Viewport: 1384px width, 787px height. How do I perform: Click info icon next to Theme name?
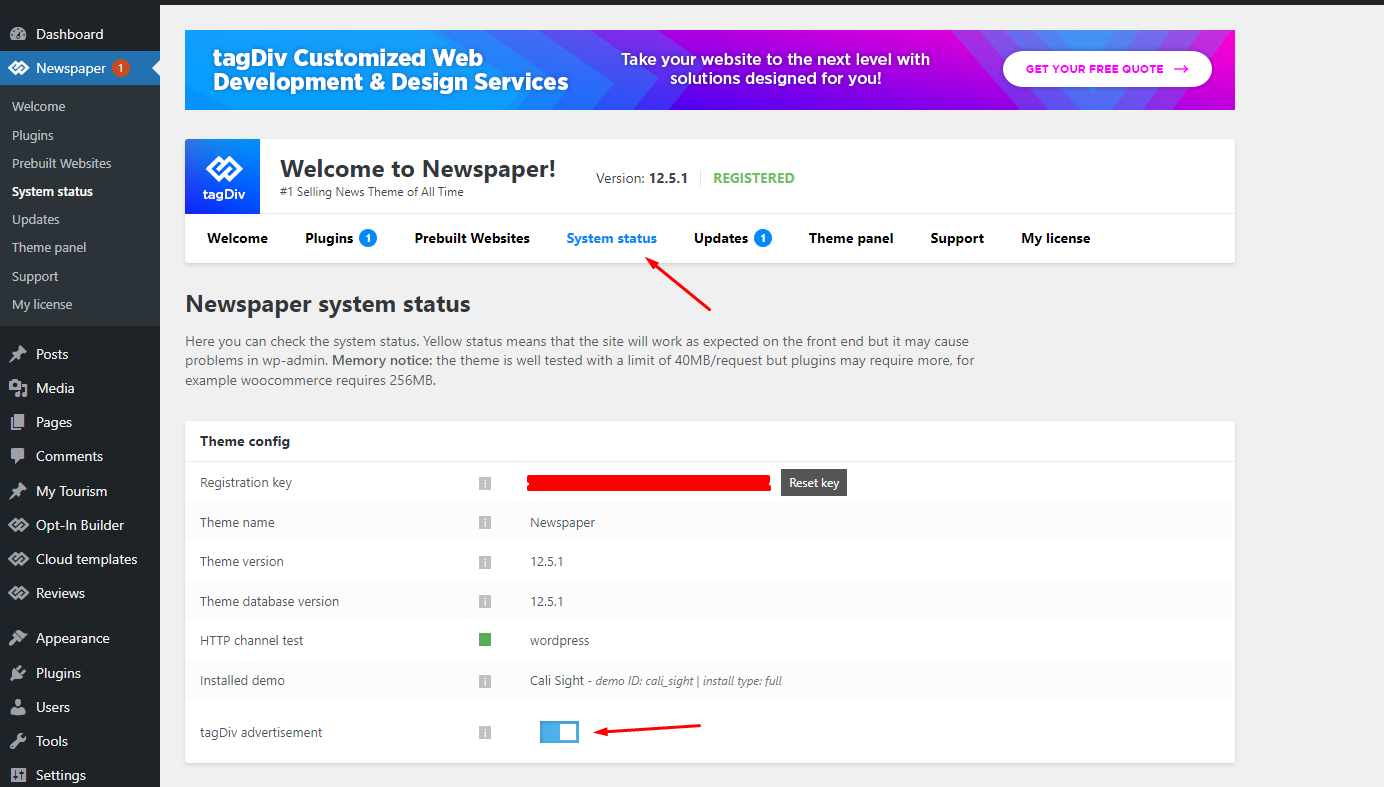point(485,523)
